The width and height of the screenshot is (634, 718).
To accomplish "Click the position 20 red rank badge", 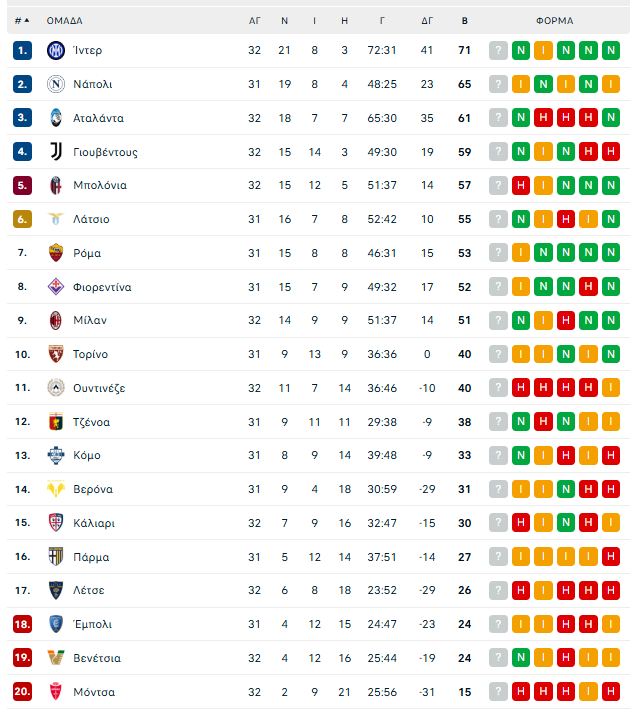I will [22, 692].
